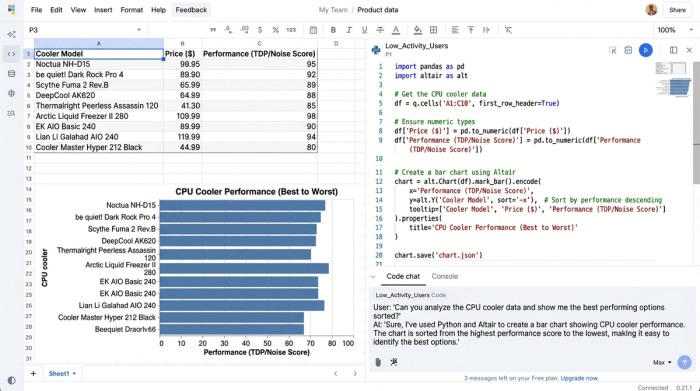
Task: Open the date format calendar icon
Action: [x=313, y=30]
